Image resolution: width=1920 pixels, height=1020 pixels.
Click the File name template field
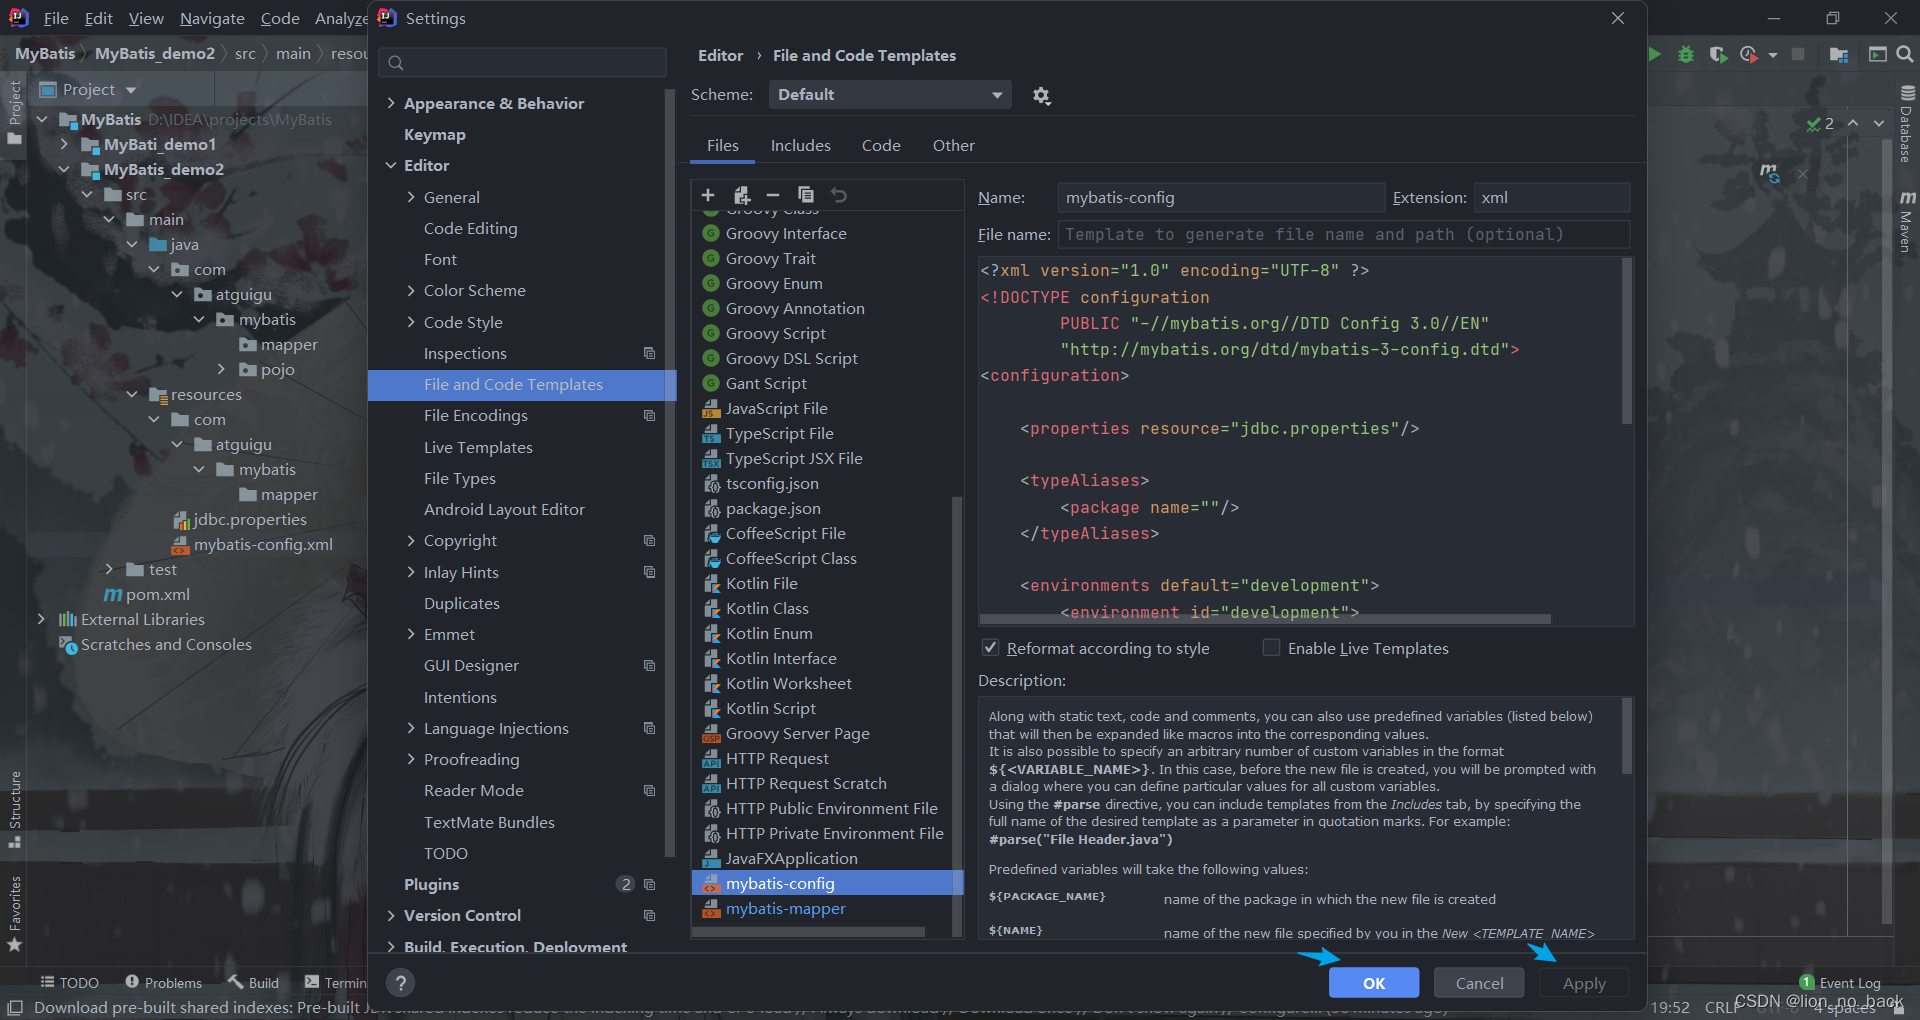[x=1343, y=234]
